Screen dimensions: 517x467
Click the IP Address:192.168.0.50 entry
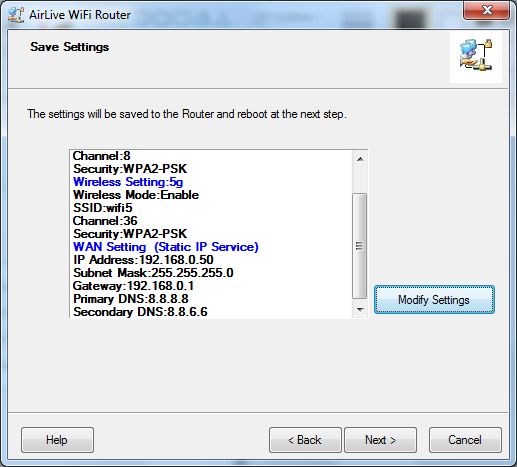143,260
